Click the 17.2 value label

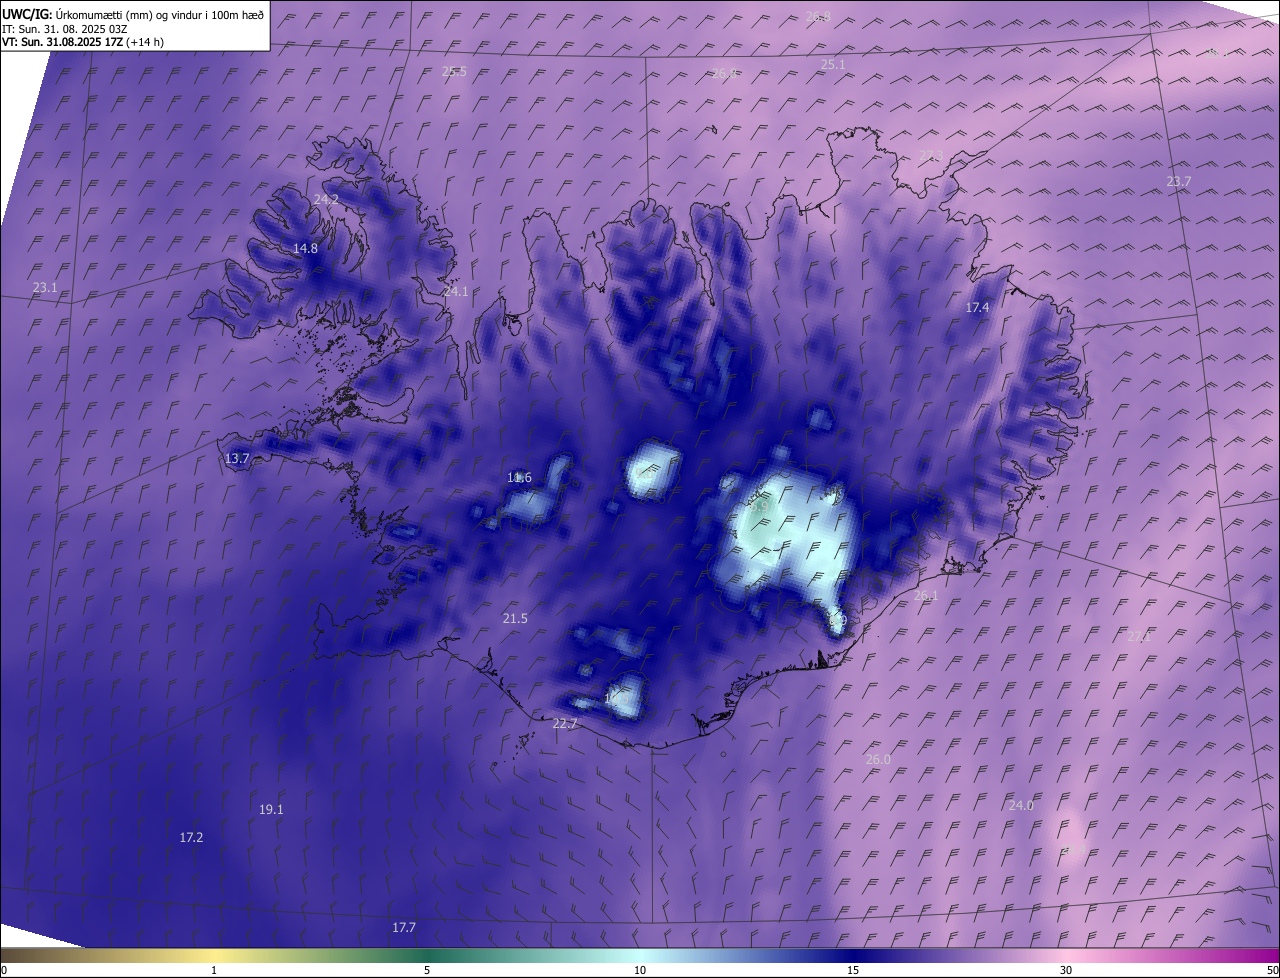coord(191,837)
